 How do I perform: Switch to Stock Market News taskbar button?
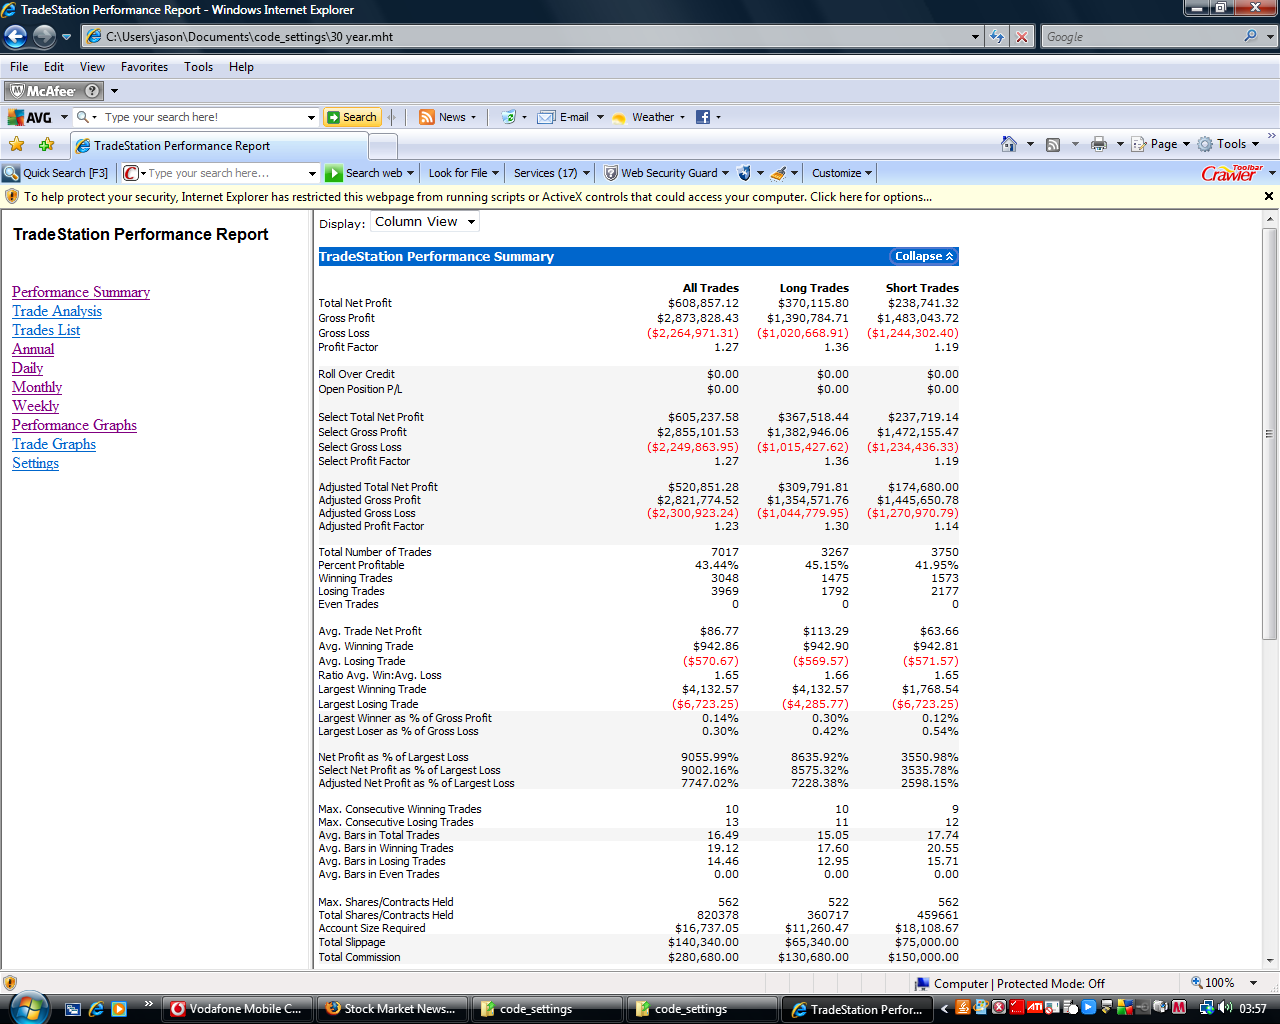tap(393, 1009)
